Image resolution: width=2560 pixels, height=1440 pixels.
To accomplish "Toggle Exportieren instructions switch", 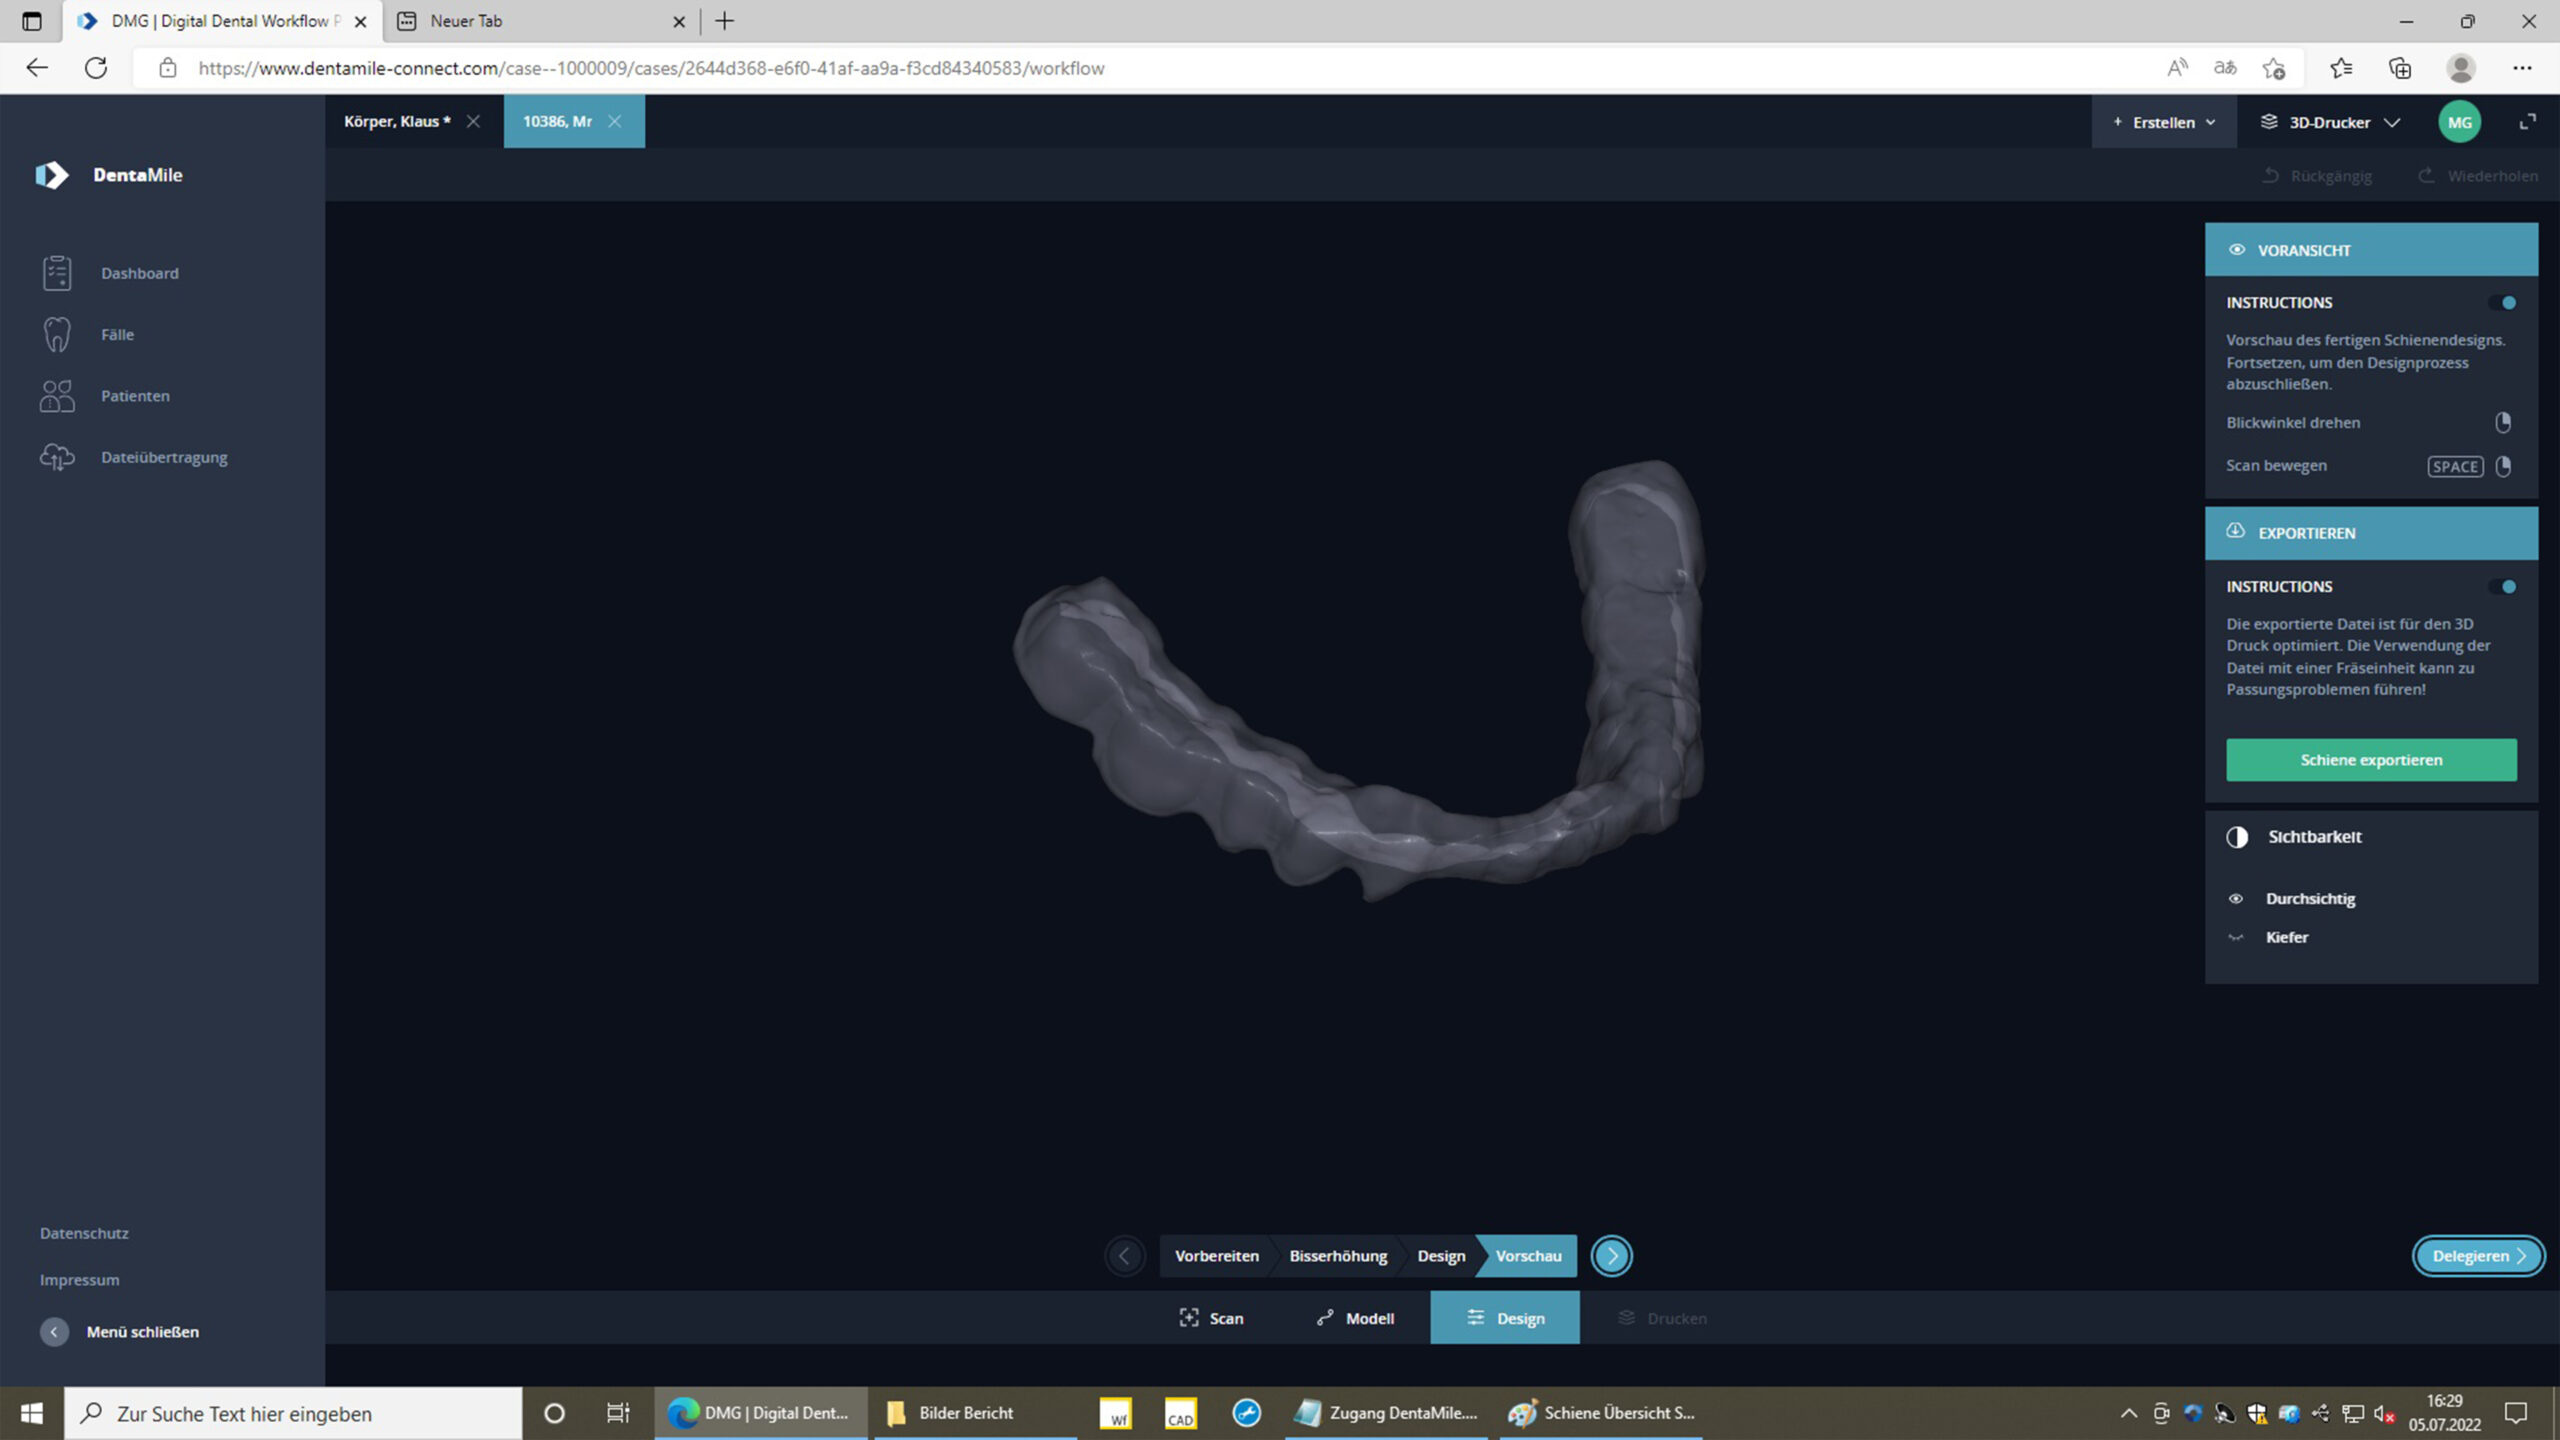I will pyautogui.click(x=2503, y=587).
